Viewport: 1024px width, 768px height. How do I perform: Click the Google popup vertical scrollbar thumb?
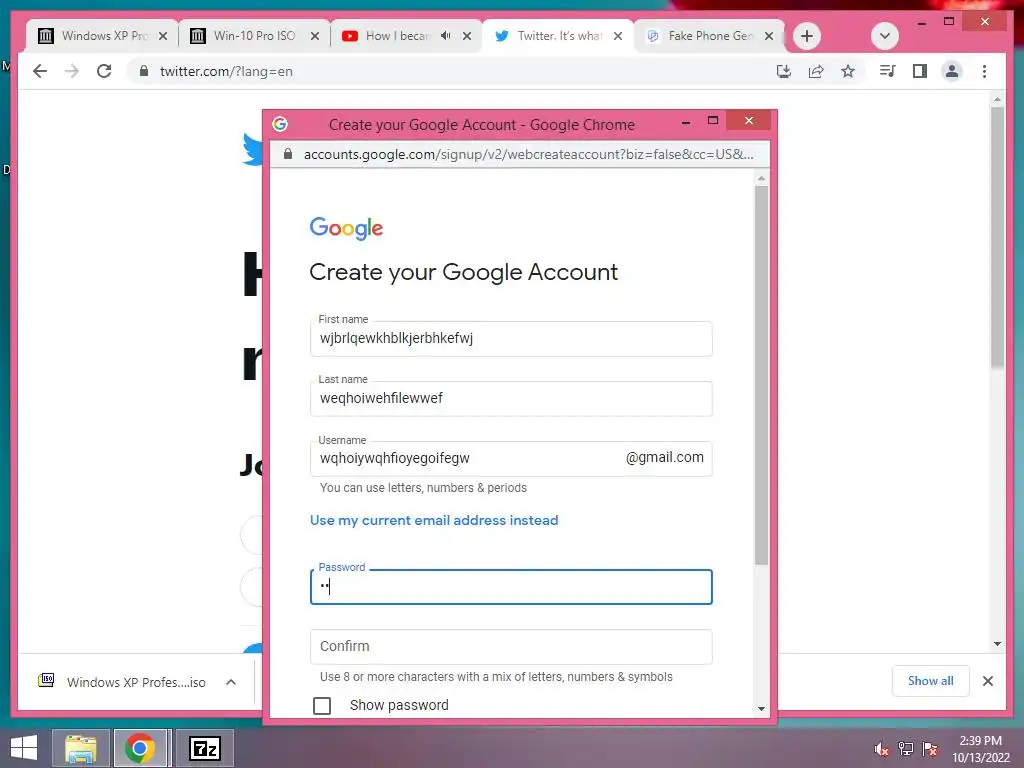click(x=761, y=376)
